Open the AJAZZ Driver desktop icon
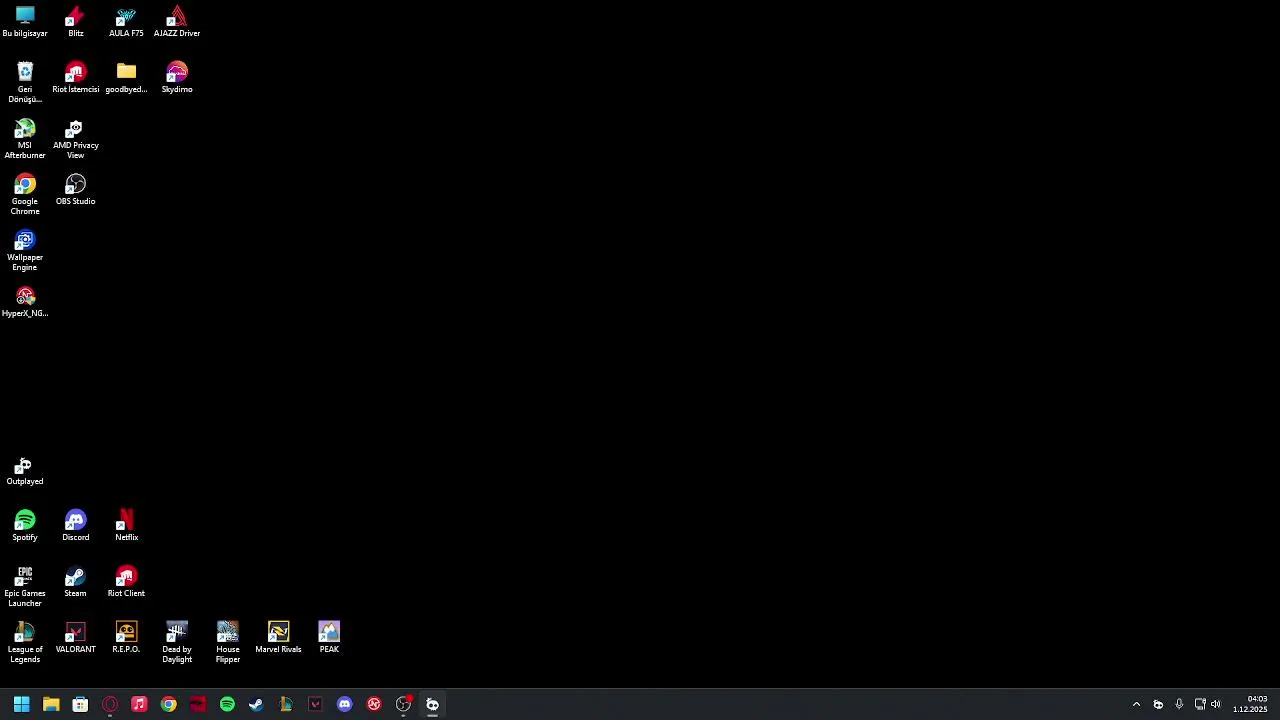This screenshot has width=1280, height=720. click(x=177, y=22)
